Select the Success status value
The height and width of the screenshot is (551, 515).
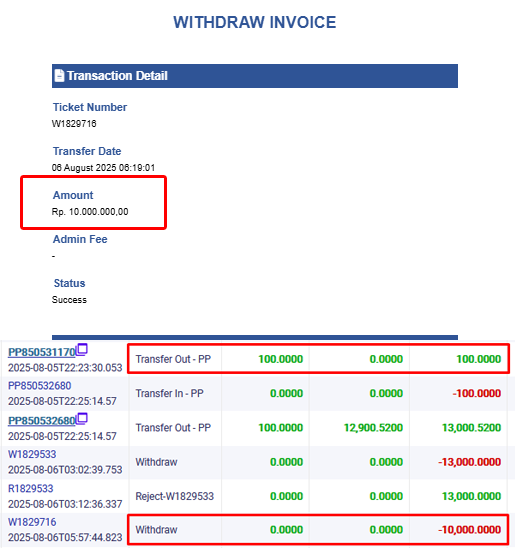[x=69, y=300]
